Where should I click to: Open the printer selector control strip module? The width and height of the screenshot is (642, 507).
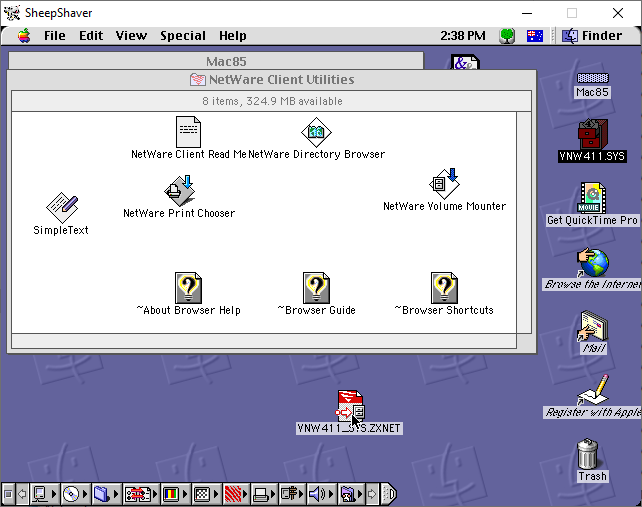tap(264, 494)
